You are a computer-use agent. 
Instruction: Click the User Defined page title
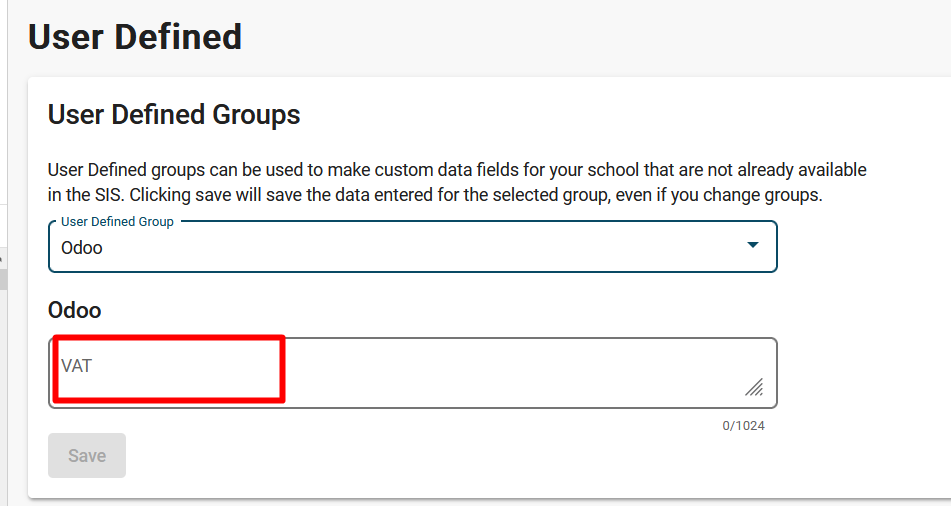tap(135, 37)
